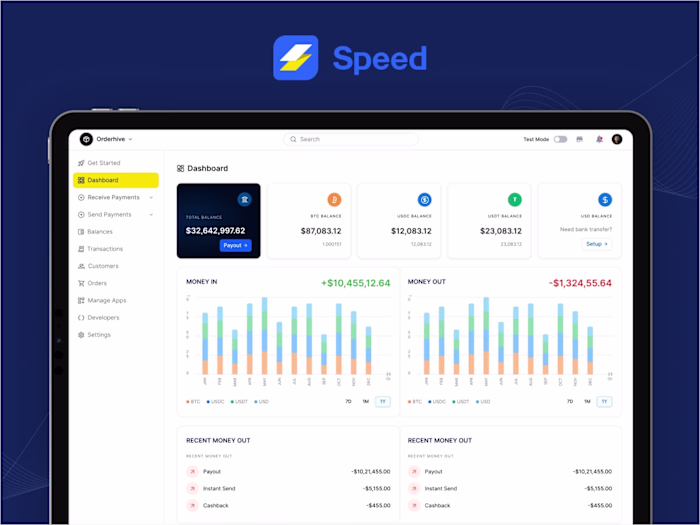
Task: Click the Customers people icon
Action: pyautogui.click(x=81, y=266)
